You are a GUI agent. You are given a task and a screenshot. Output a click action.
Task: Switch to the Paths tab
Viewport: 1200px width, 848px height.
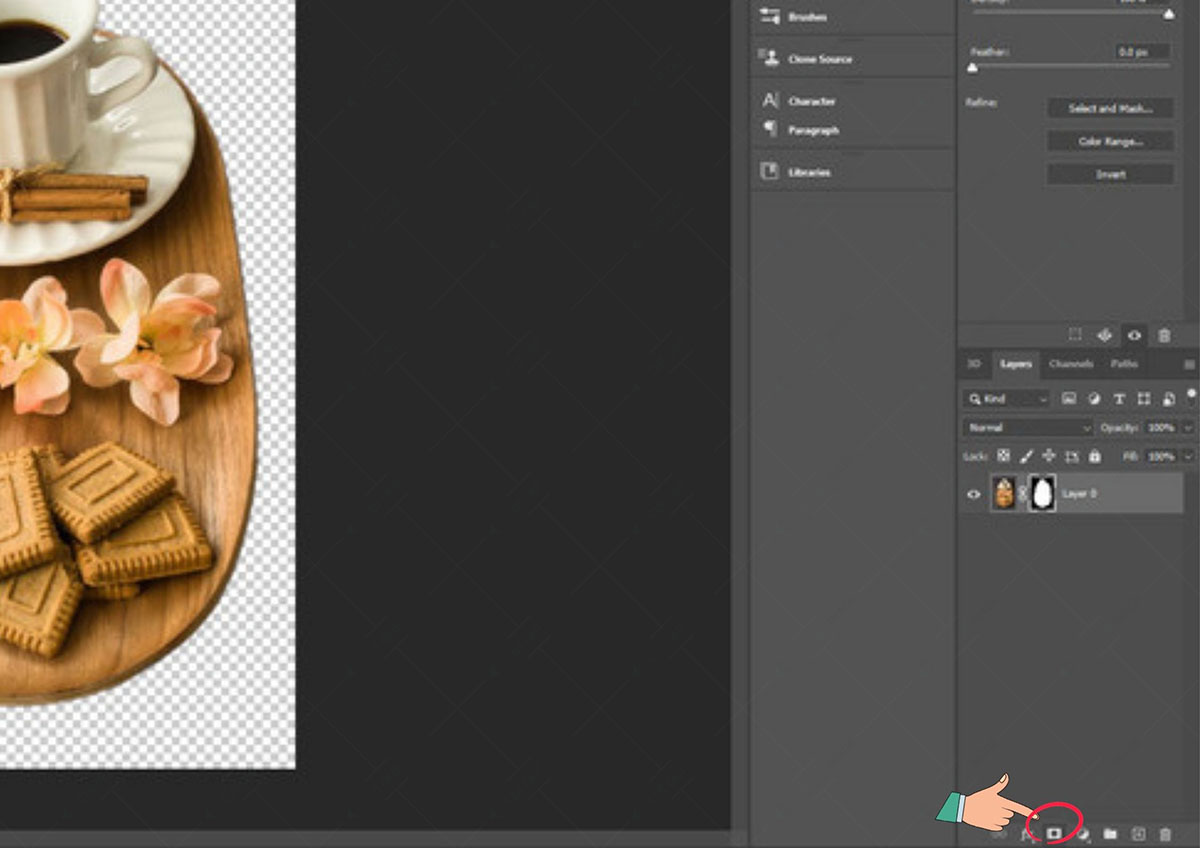[x=1124, y=364]
